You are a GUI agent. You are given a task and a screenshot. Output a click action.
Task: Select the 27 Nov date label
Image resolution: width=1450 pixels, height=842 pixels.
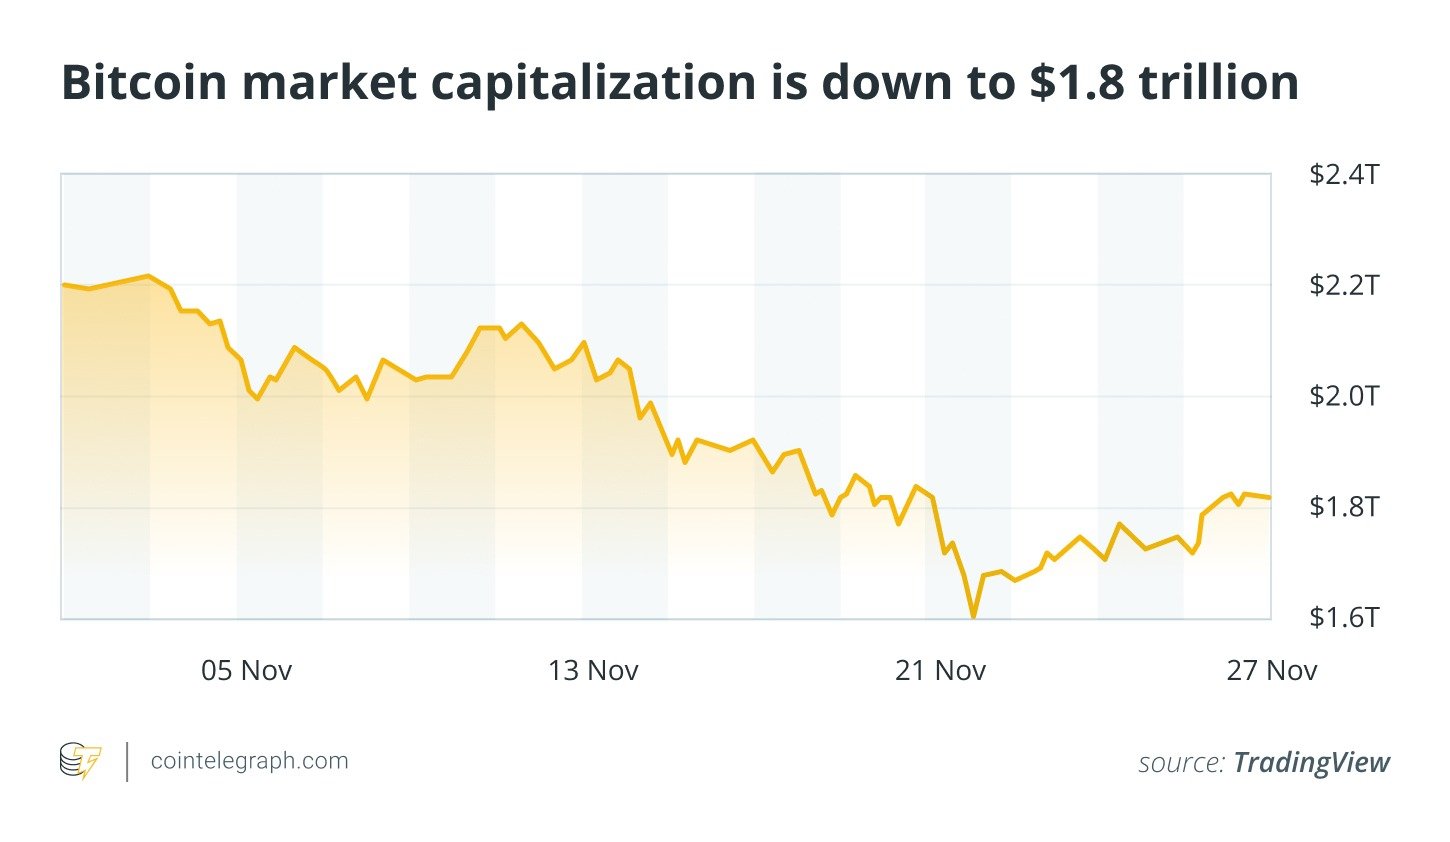click(1271, 670)
